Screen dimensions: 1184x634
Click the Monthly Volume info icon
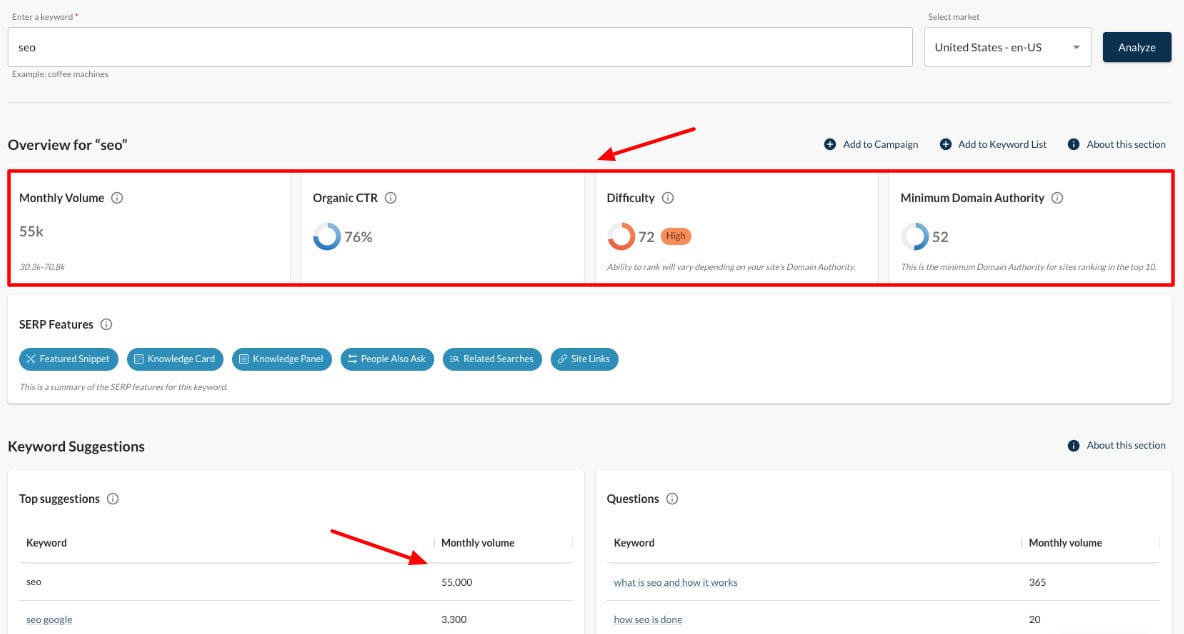coord(117,198)
